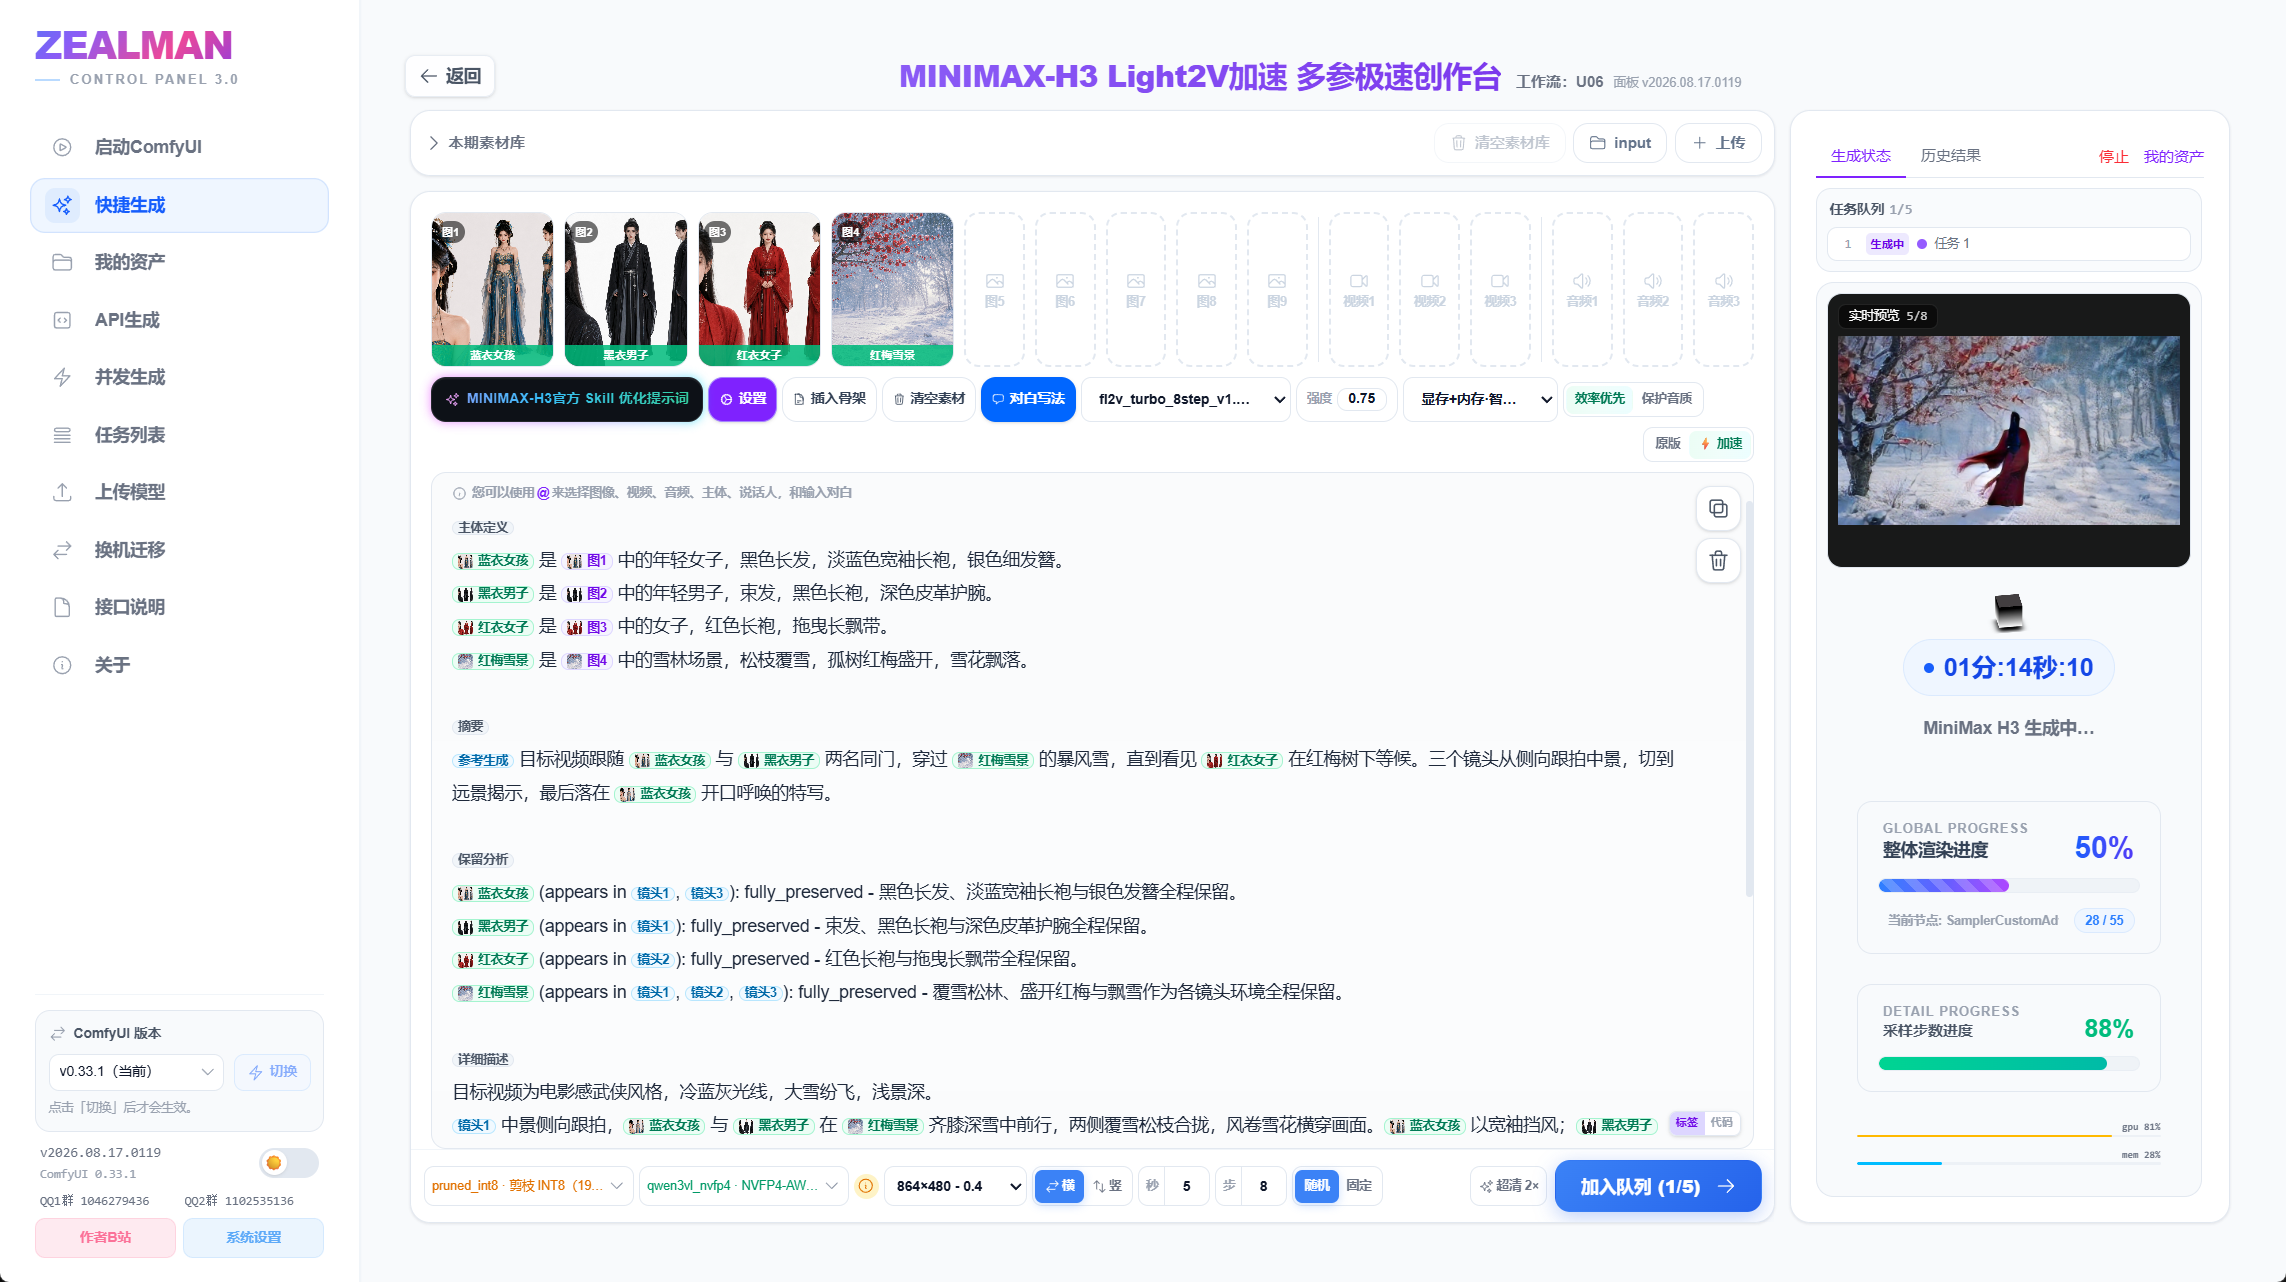
Task: Click the 插入骨架 button
Action: pyautogui.click(x=830, y=399)
